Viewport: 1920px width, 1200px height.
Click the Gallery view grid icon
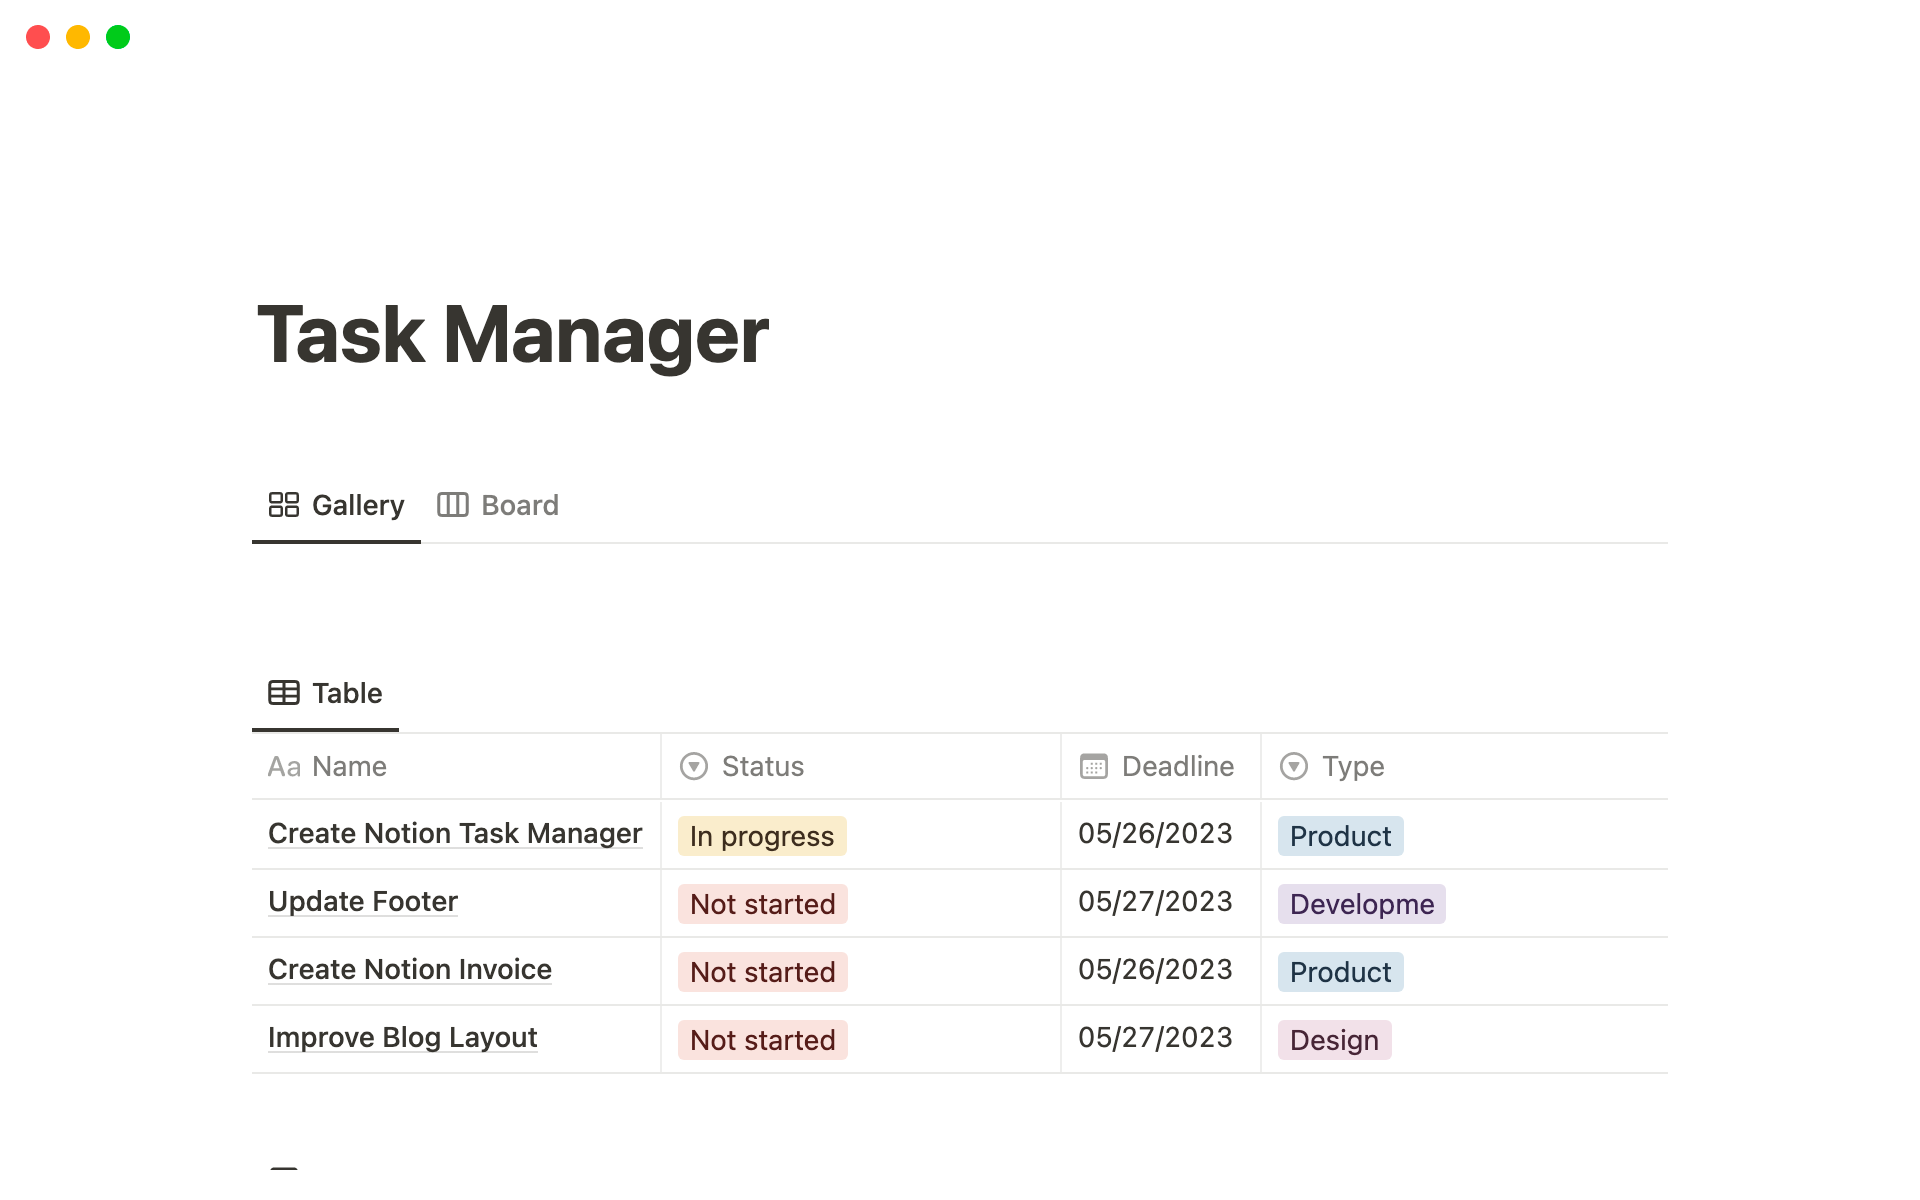point(283,505)
